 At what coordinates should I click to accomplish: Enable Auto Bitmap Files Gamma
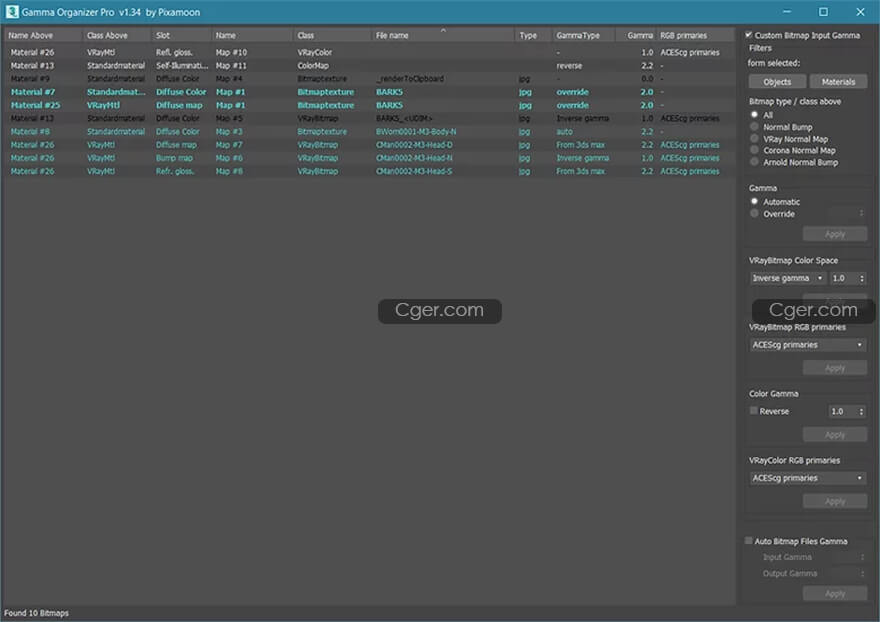[749, 541]
